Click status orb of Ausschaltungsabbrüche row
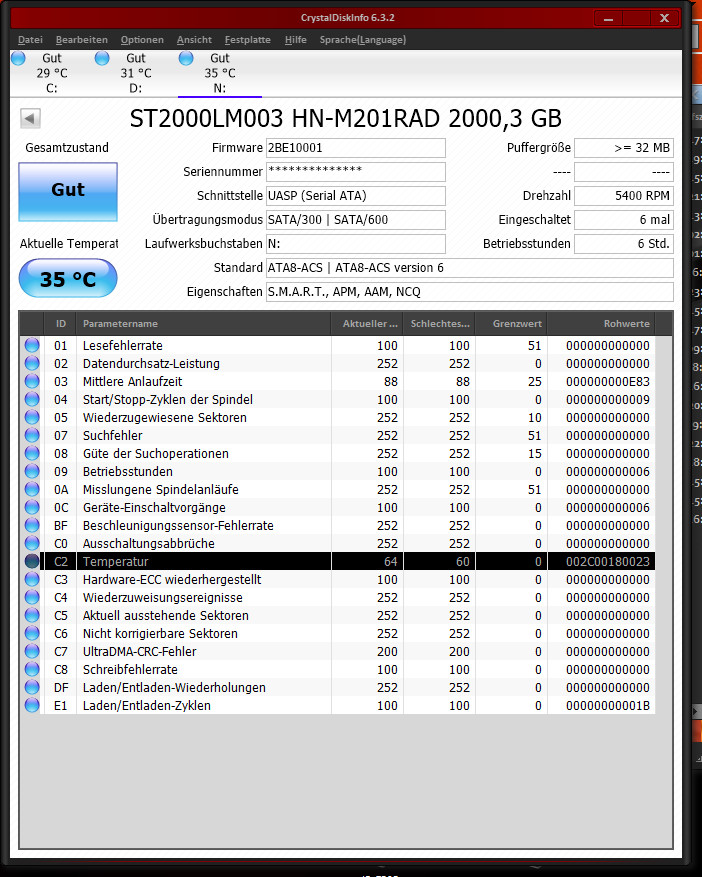Image resolution: width=702 pixels, height=877 pixels. pyautogui.click(x=32, y=543)
